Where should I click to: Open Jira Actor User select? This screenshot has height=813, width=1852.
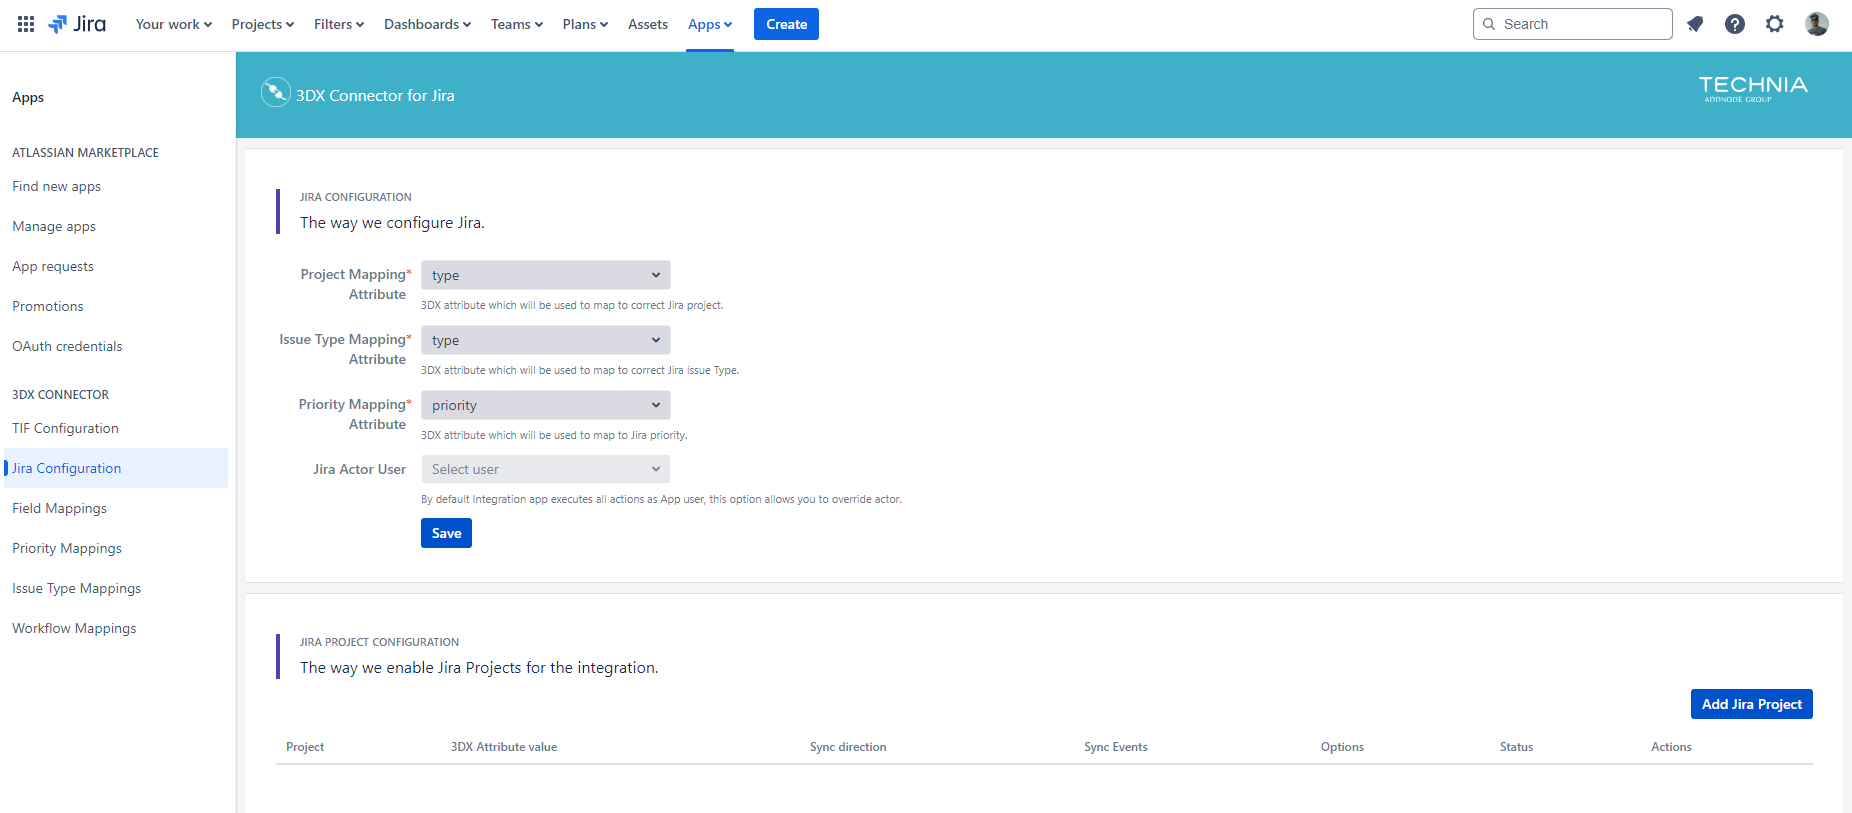pyautogui.click(x=545, y=469)
